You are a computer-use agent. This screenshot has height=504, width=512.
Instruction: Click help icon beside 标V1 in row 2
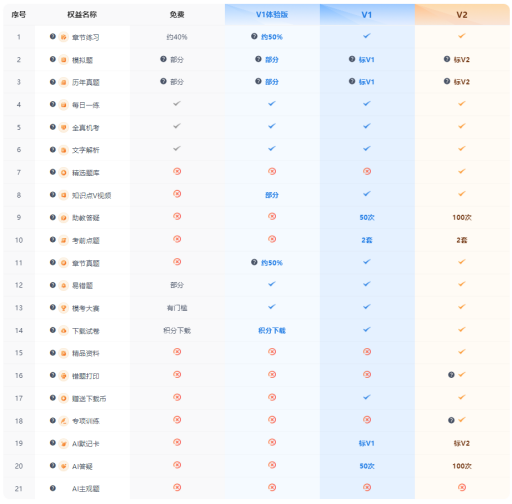[352, 59]
